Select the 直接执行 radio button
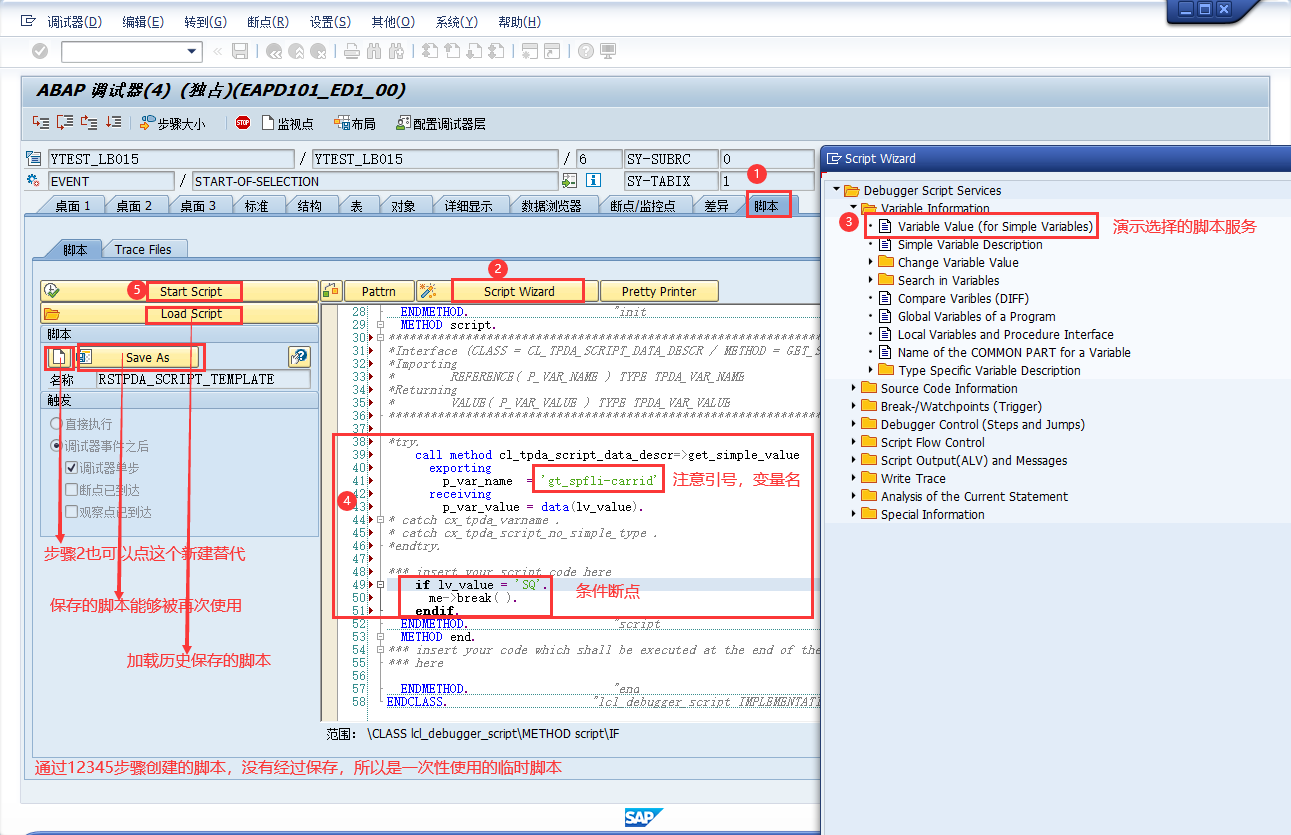The image size is (1291, 835). click(x=57, y=424)
